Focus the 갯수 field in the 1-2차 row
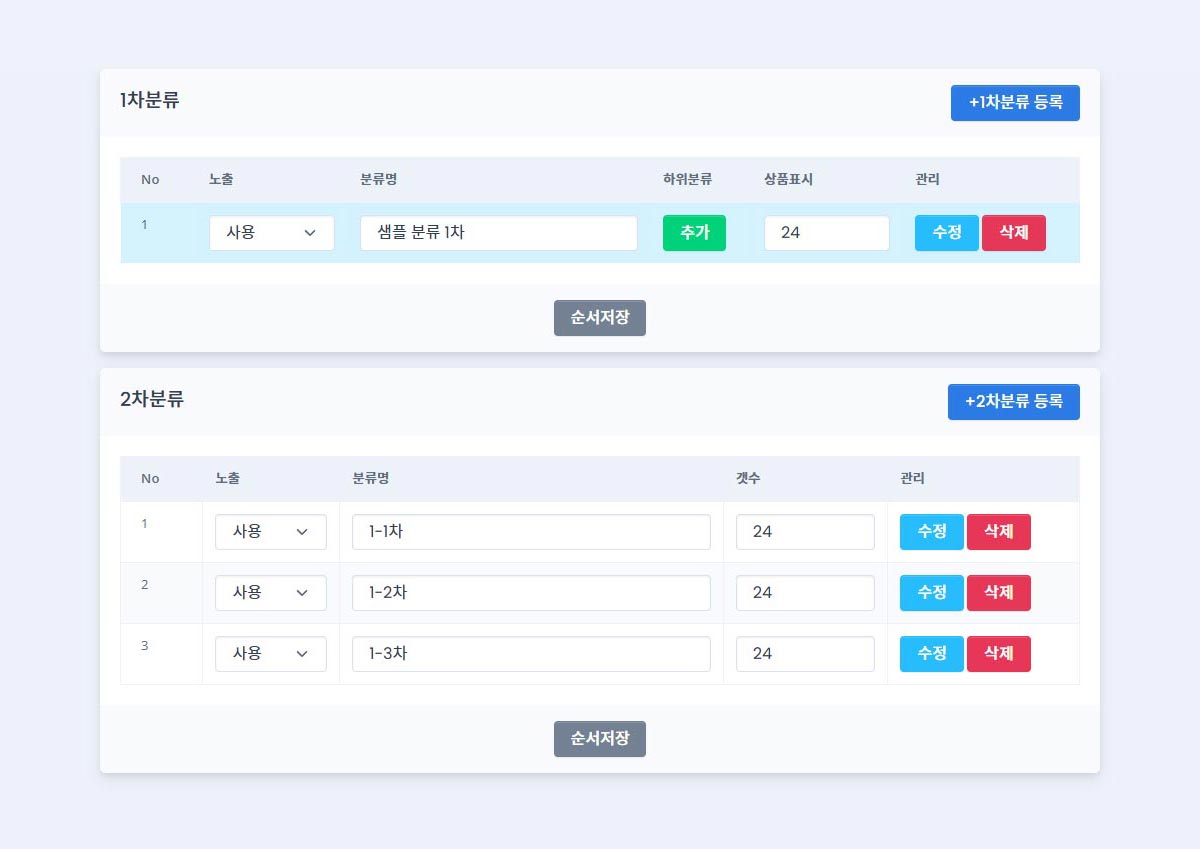1200x849 pixels. coord(805,593)
